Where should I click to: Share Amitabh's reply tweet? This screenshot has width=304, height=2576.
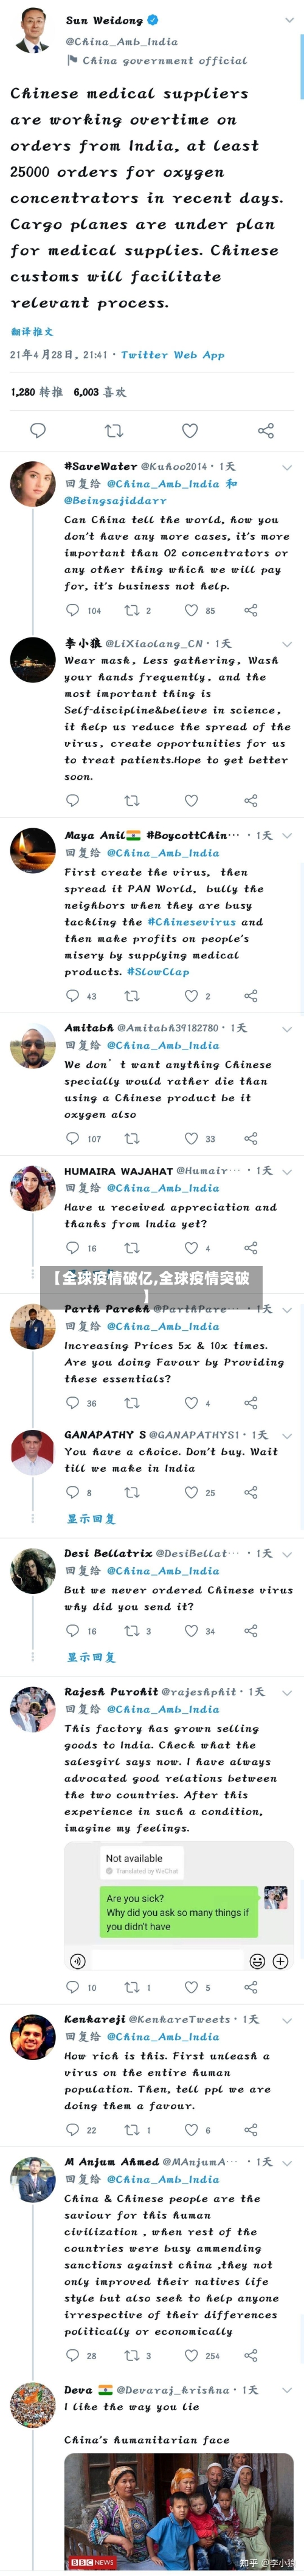coord(251,1138)
